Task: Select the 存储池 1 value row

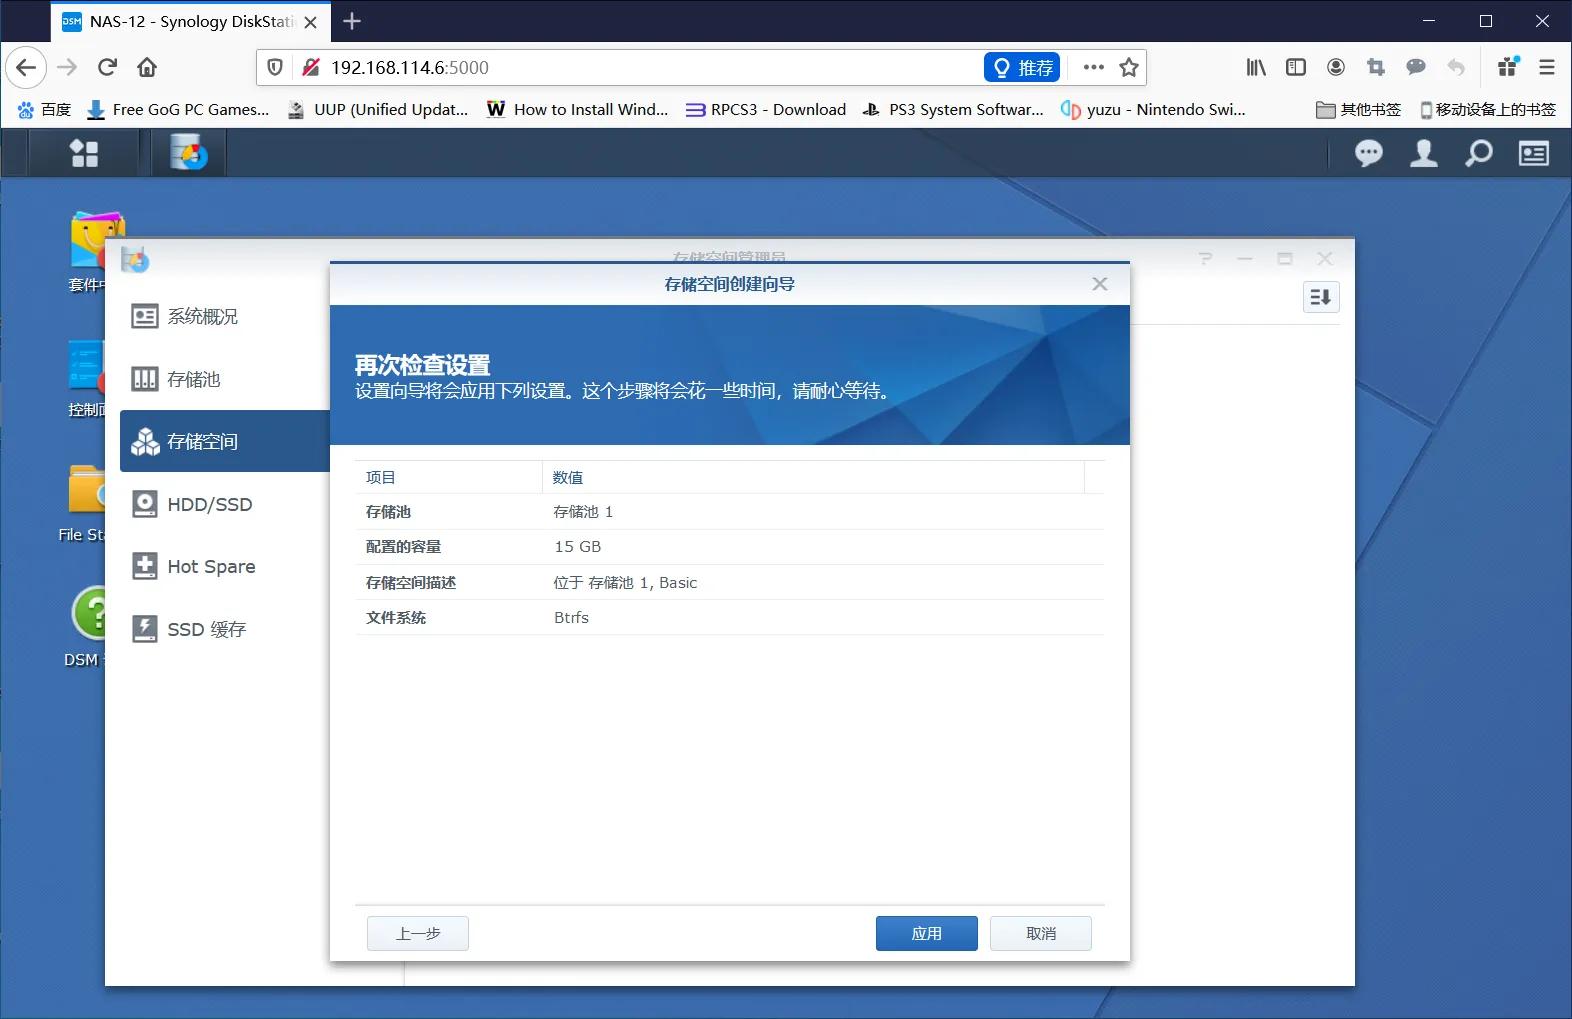Action: [730, 511]
